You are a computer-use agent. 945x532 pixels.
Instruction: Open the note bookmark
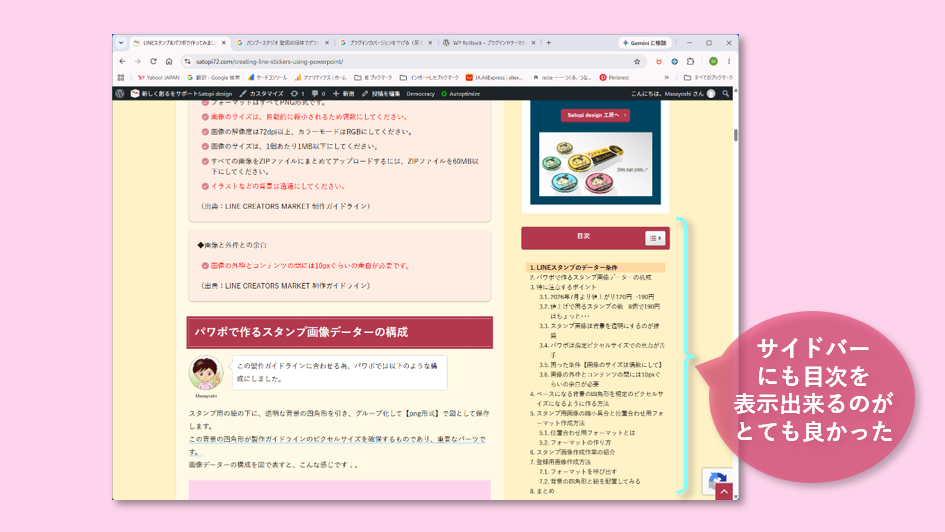click(562, 78)
